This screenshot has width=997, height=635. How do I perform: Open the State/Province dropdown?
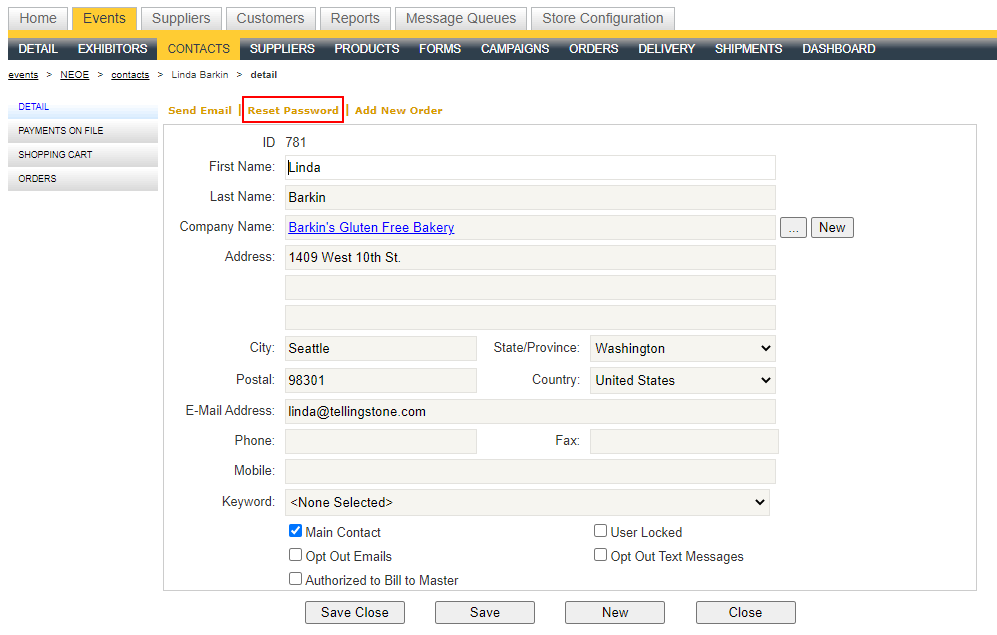(x=682, y=348)
